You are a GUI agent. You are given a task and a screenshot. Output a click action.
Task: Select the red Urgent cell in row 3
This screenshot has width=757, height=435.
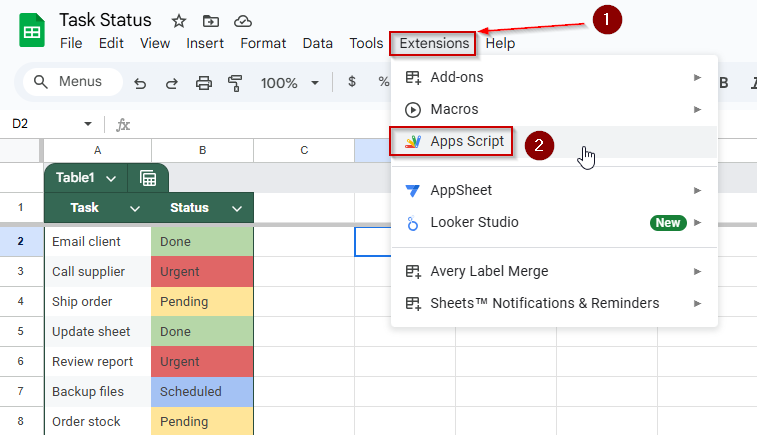[202, 272]
